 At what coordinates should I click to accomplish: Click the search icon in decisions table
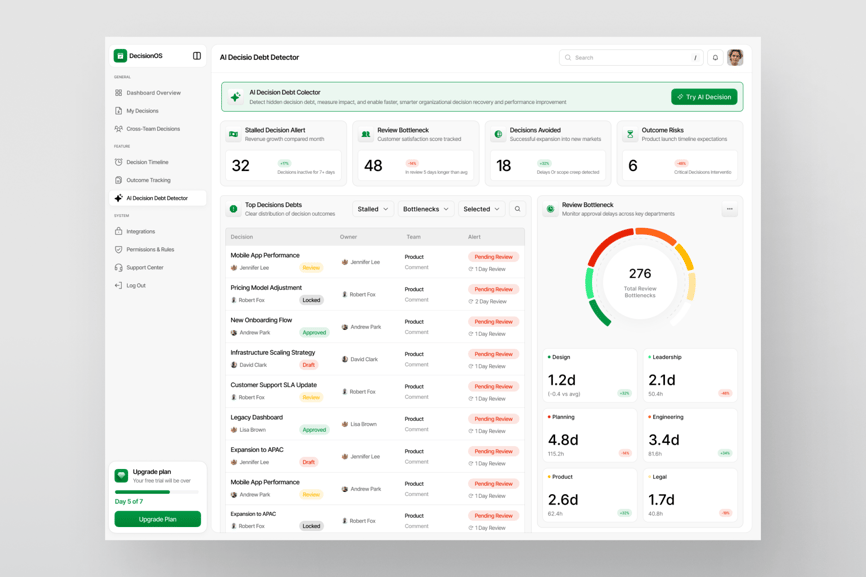(517, 209)
